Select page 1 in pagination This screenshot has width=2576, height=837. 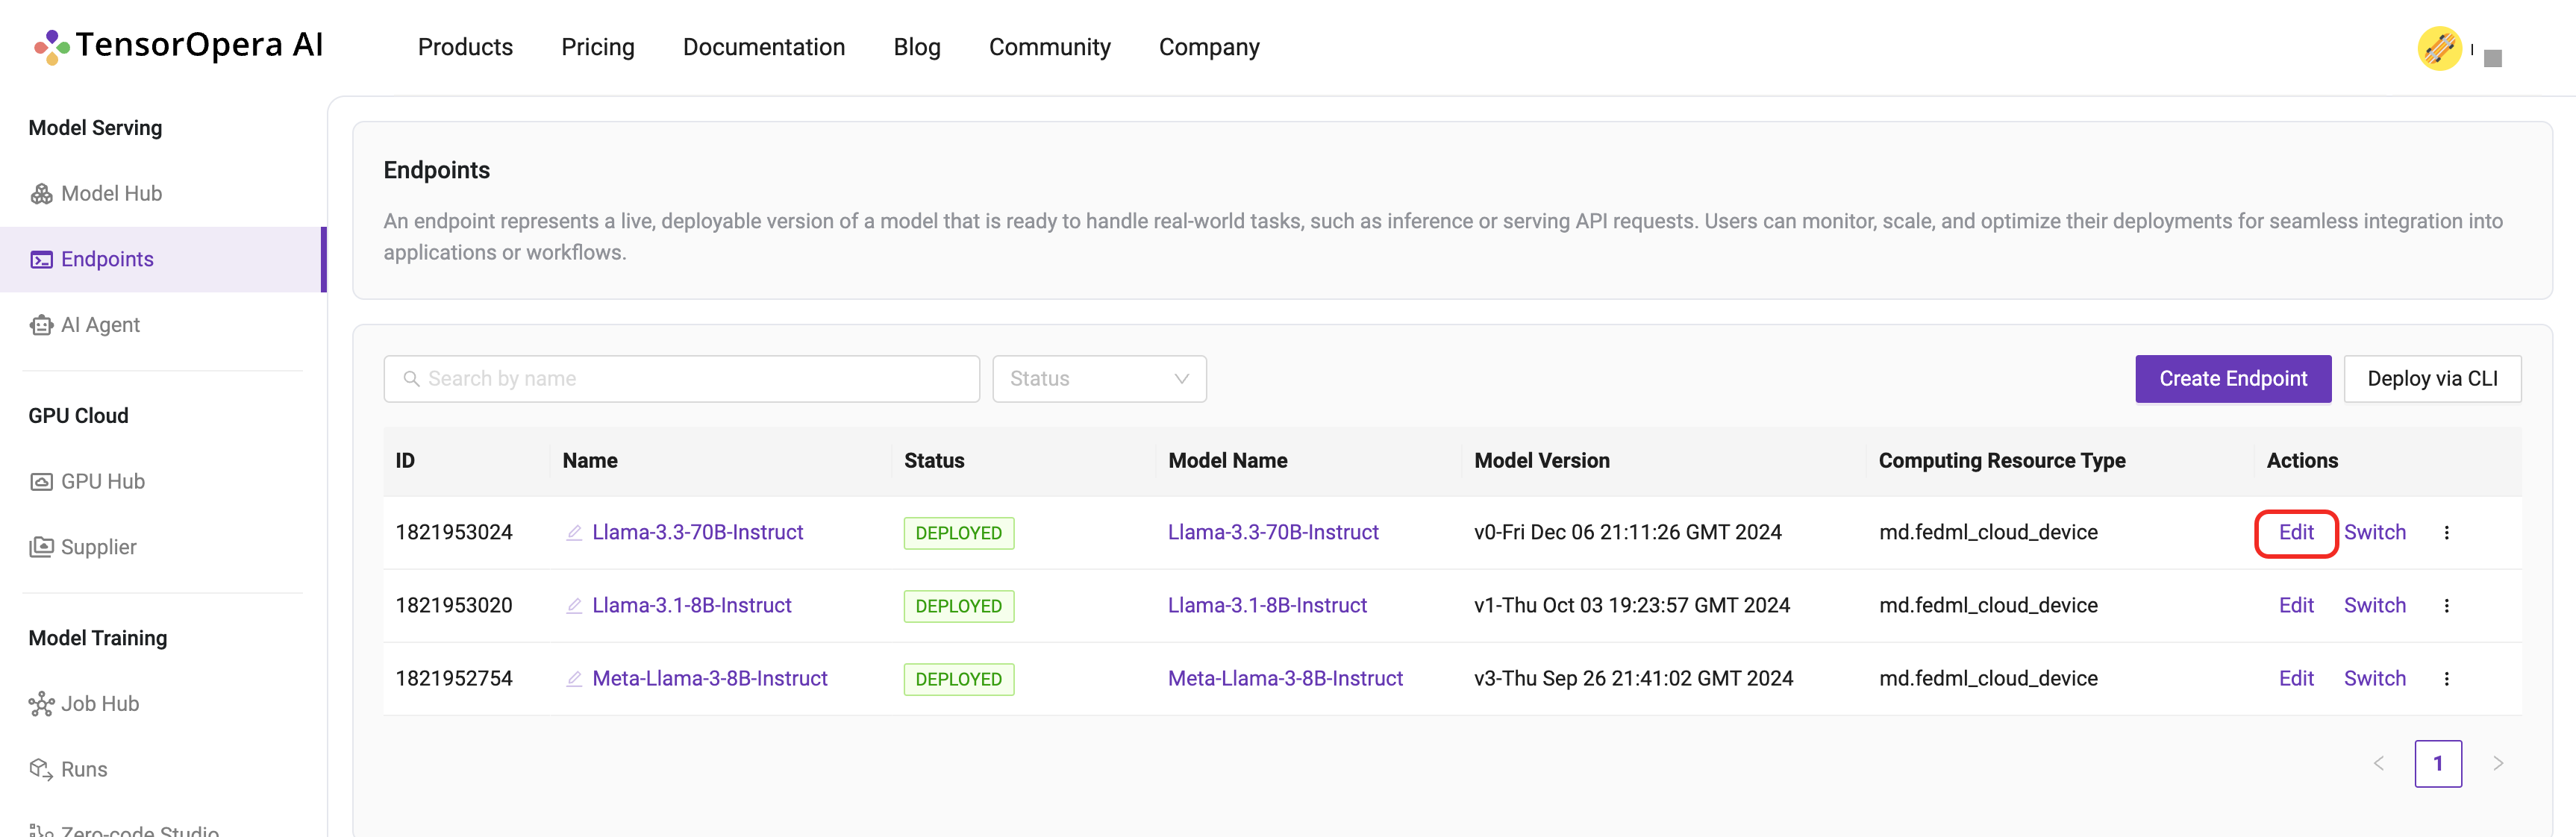tap(2438, 764)
